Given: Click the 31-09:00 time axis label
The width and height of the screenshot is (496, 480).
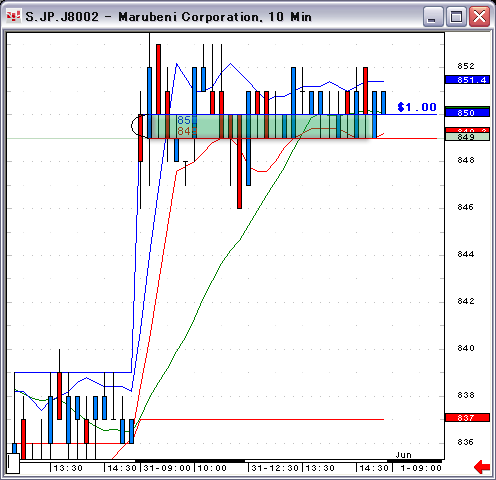Looking at the screenshot, I should pyautogui.click(x=167, y=468).
